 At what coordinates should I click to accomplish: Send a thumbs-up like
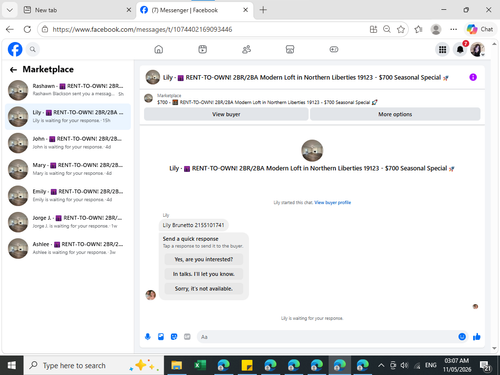[477, 337]
